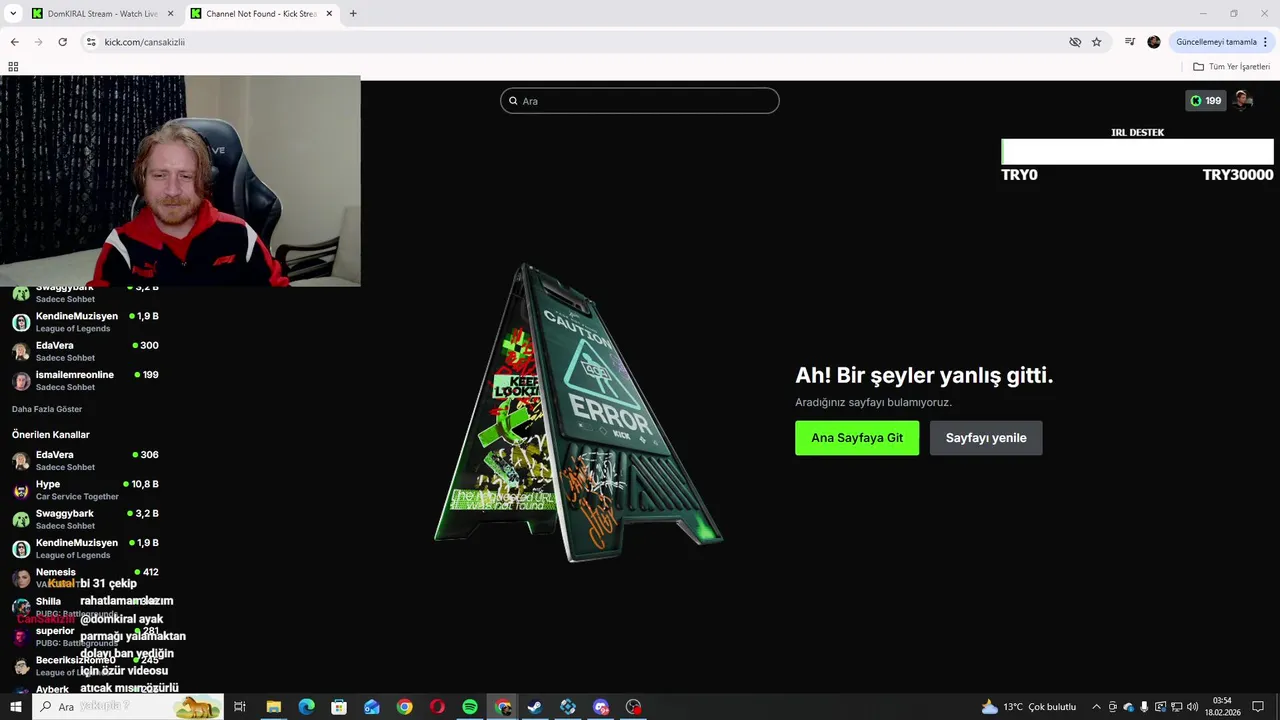Click the Hype channel avatar icon
The image size is (1280, 720).
tap(21, 491)
